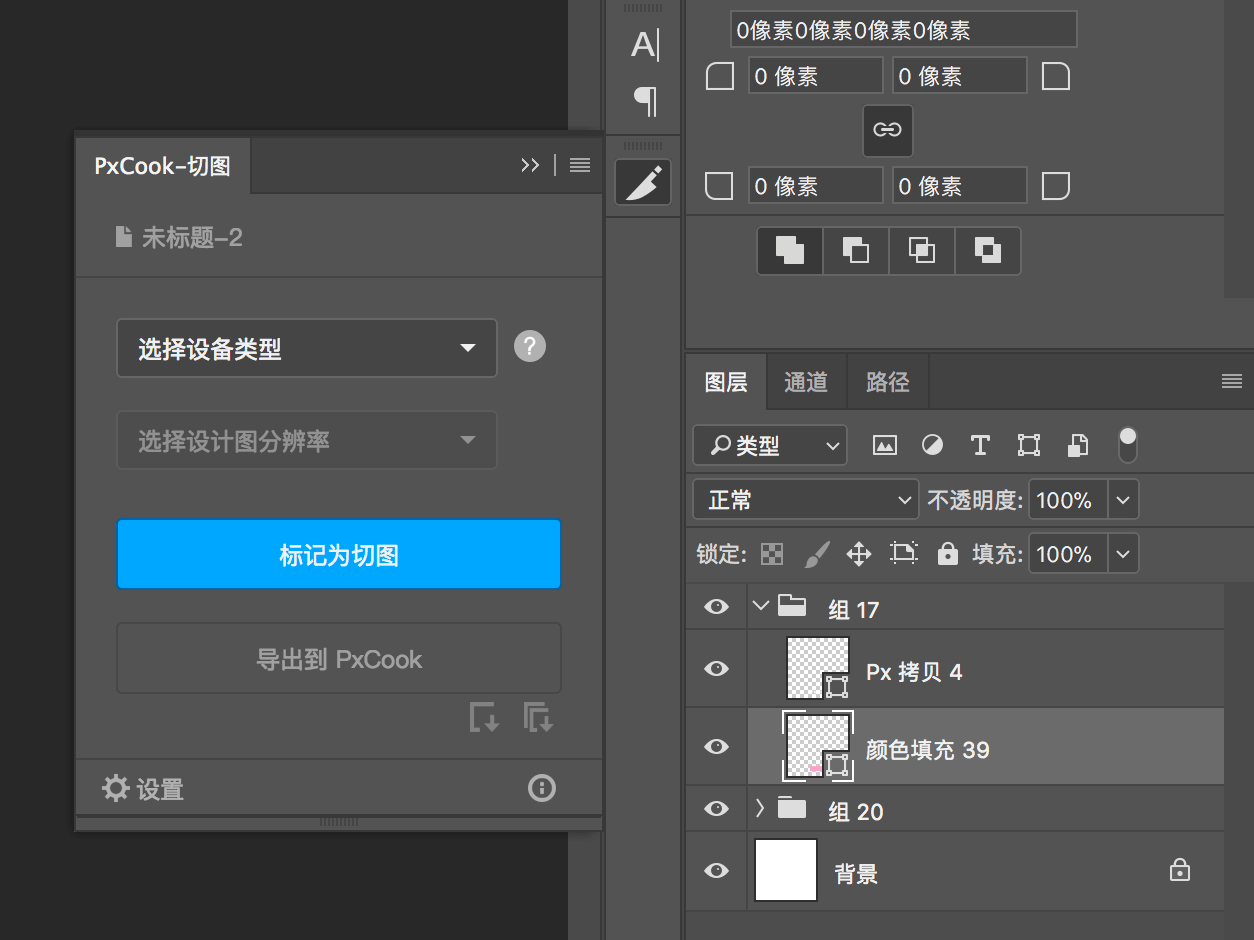Screen dimensions: 1254x940
Task: Toggle the layer filter on/off switch
Action: click(x=1128, y=445)
